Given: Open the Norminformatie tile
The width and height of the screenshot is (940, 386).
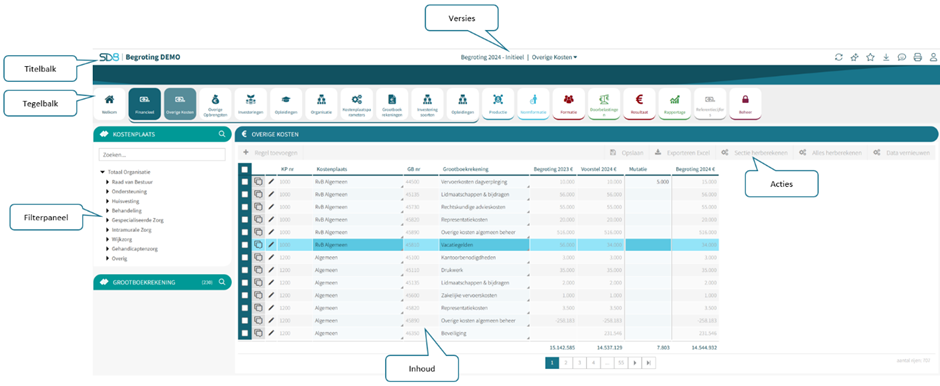Looking at the screenshot, I should pyautogui.click(x=533, y=104).
